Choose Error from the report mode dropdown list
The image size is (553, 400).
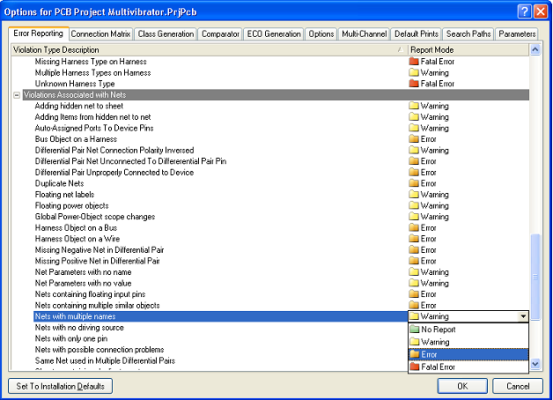click(468, 354)
